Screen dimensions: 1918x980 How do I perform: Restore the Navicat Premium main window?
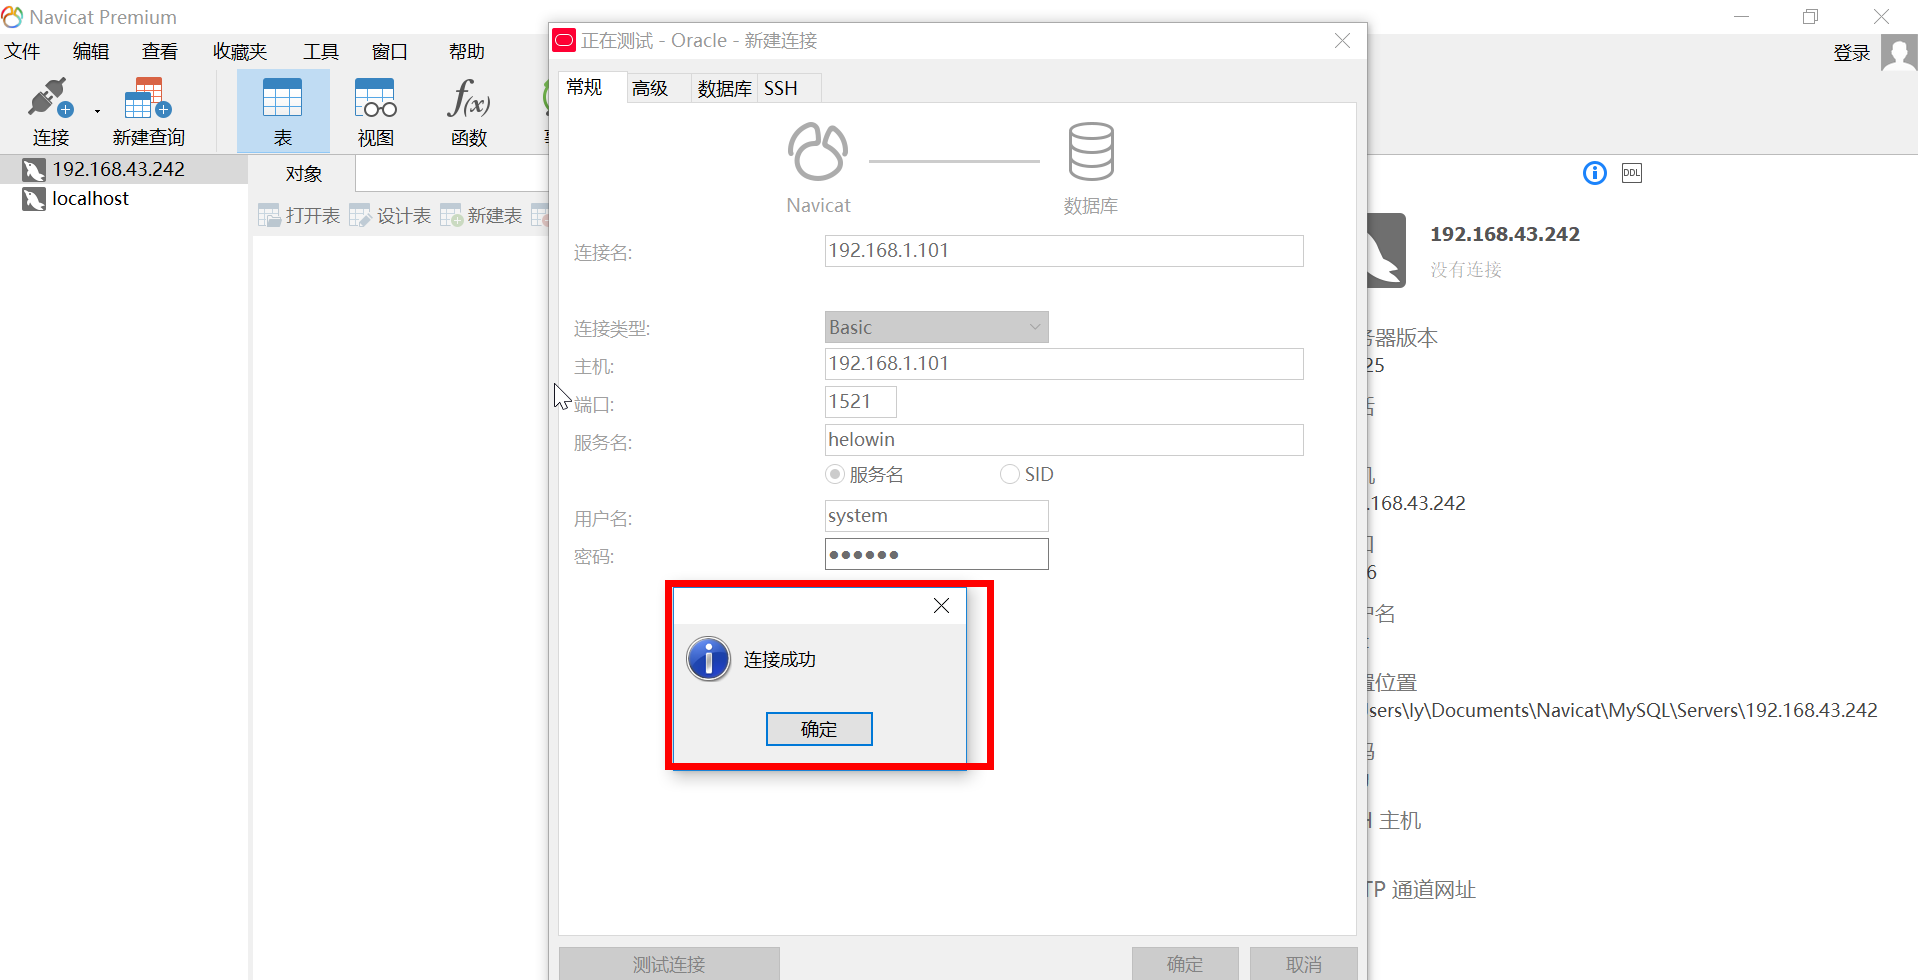coord(1811,17)
